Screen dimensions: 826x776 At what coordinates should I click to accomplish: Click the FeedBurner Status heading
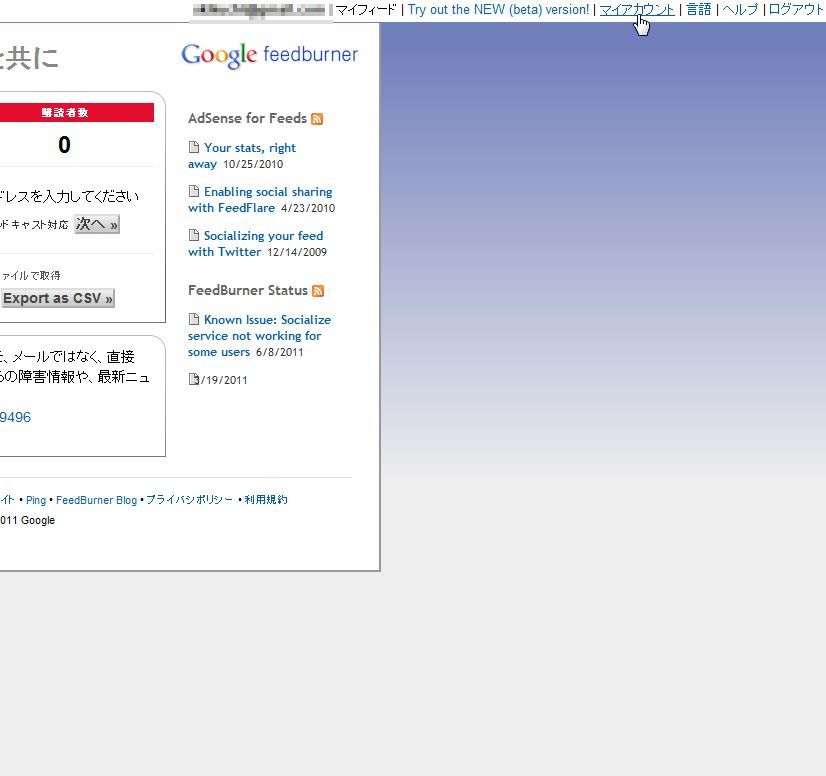click(x=248, y=290)
